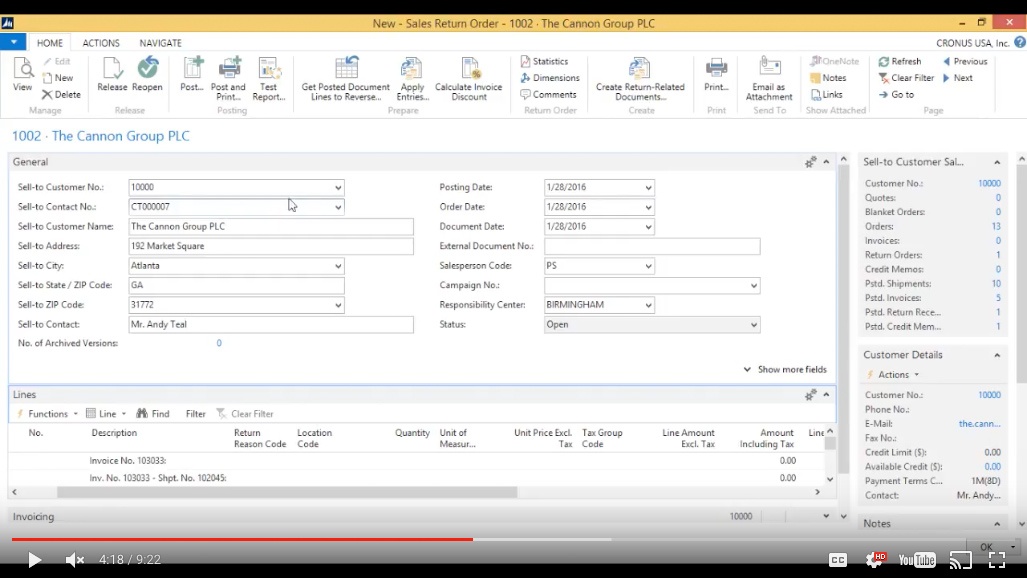This screenshot has height=578, width=1027.
Task: Expand Show more fields
Action: (x=785, y=370)
